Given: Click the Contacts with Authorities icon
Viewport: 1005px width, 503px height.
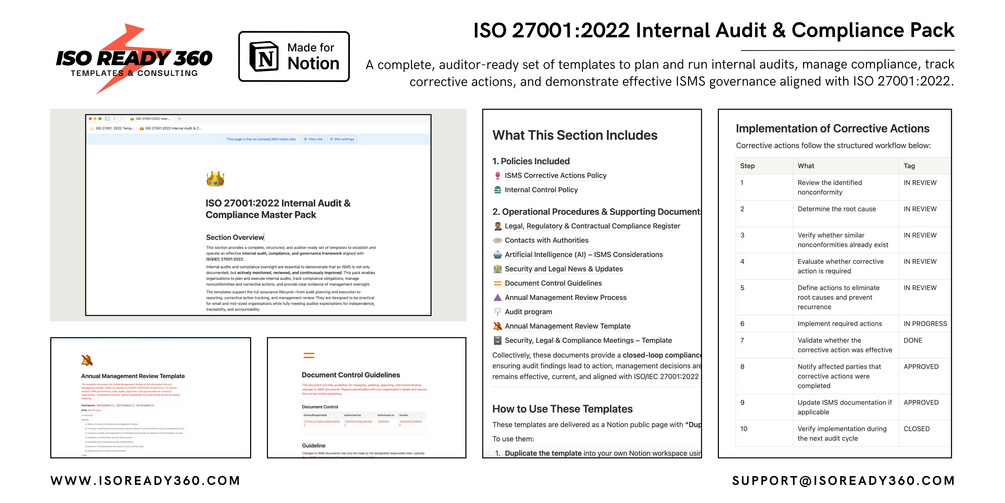Looking at the screenshot, I should coord(497,240).
